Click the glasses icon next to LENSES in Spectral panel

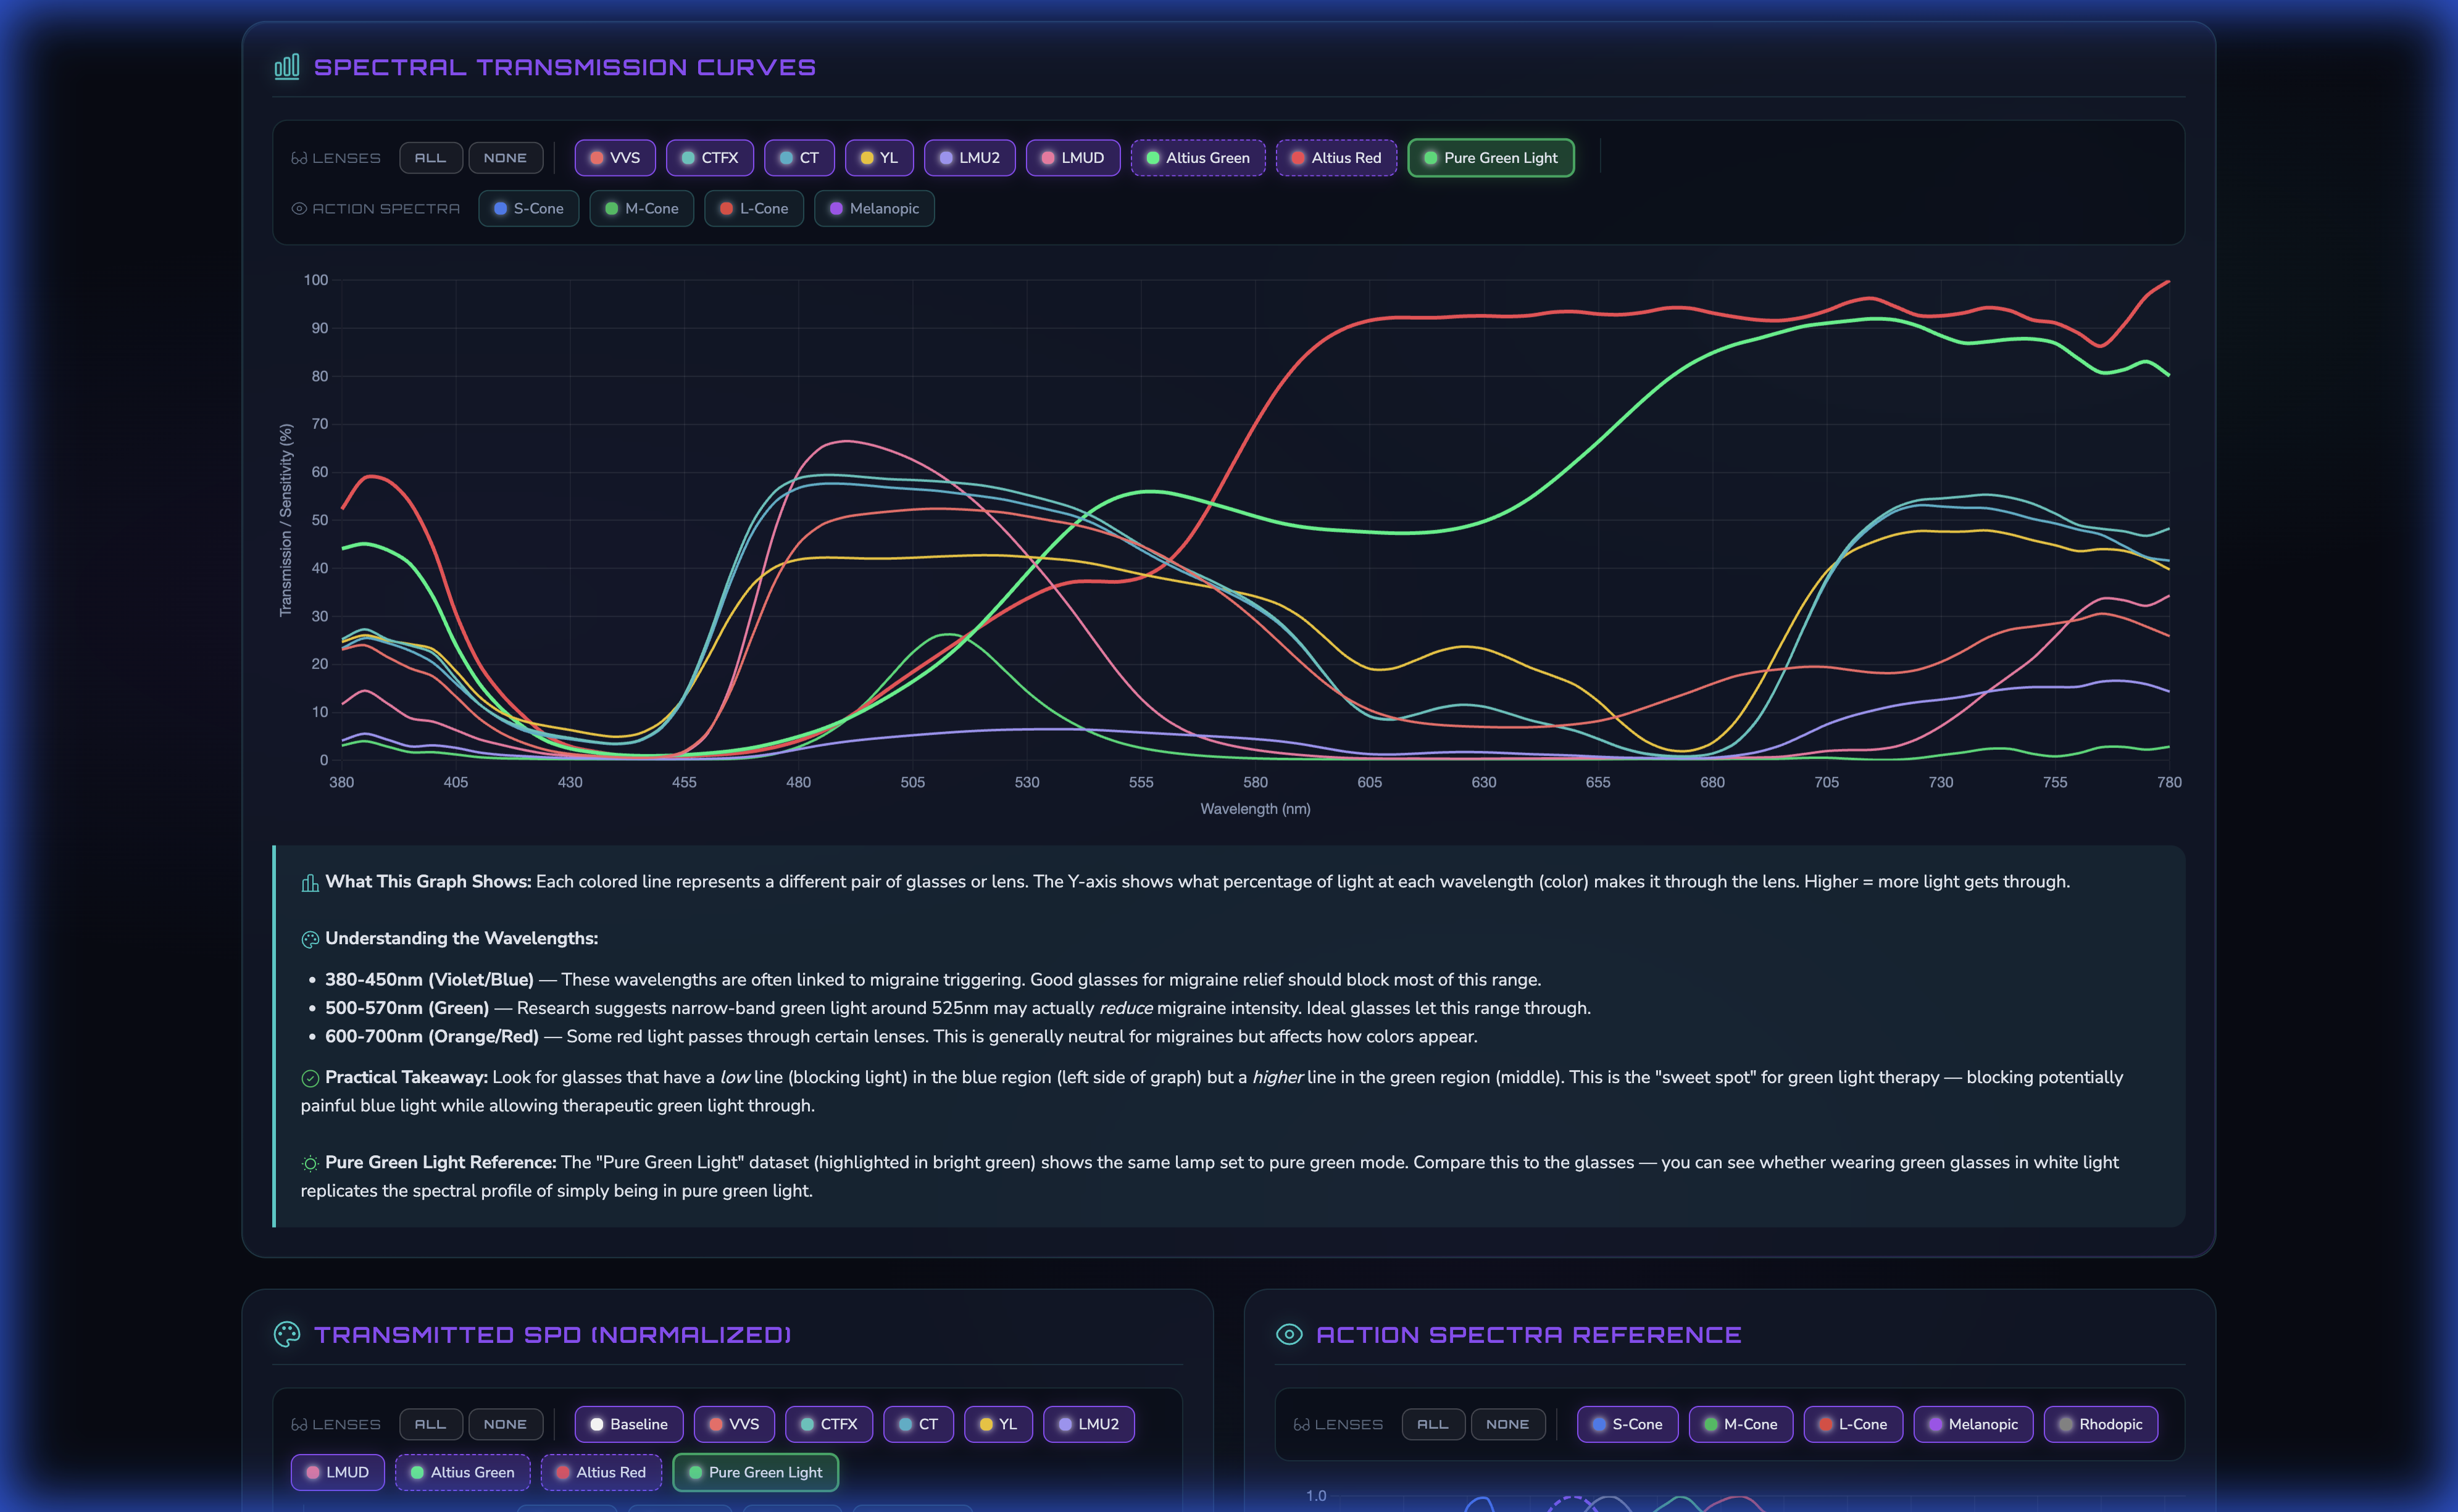click(x=299, y=158)
